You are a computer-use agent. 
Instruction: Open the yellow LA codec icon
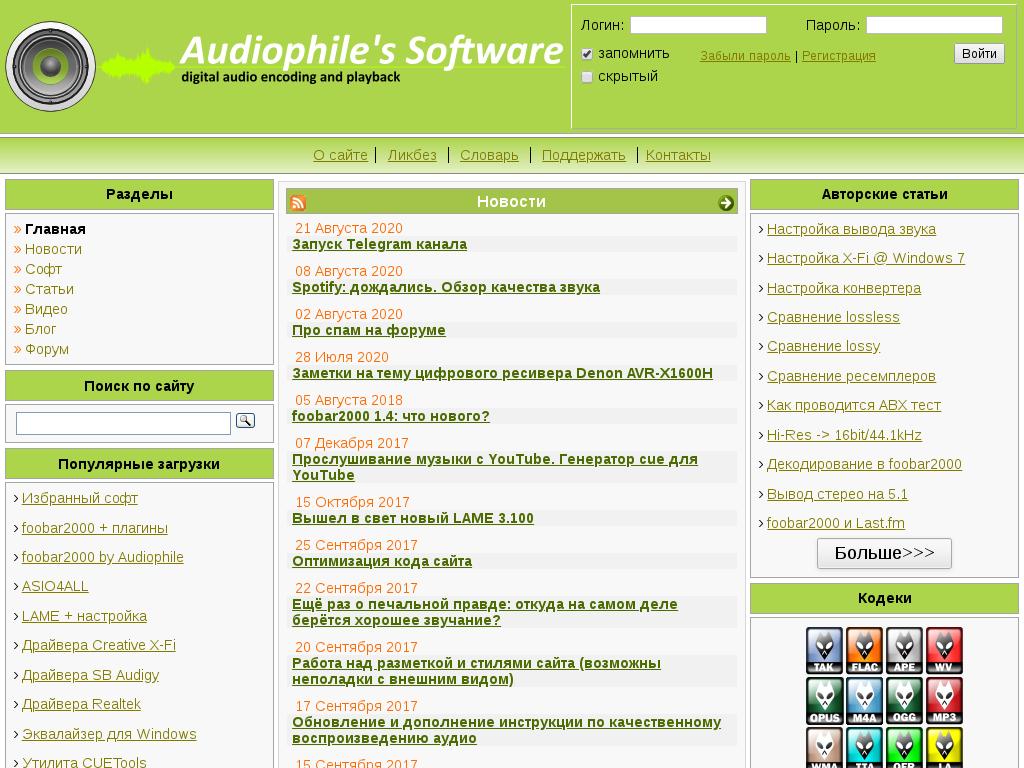(944, 748)
